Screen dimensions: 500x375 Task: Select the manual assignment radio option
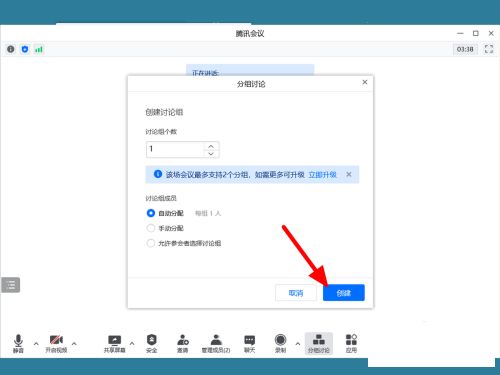click(151, 228)
